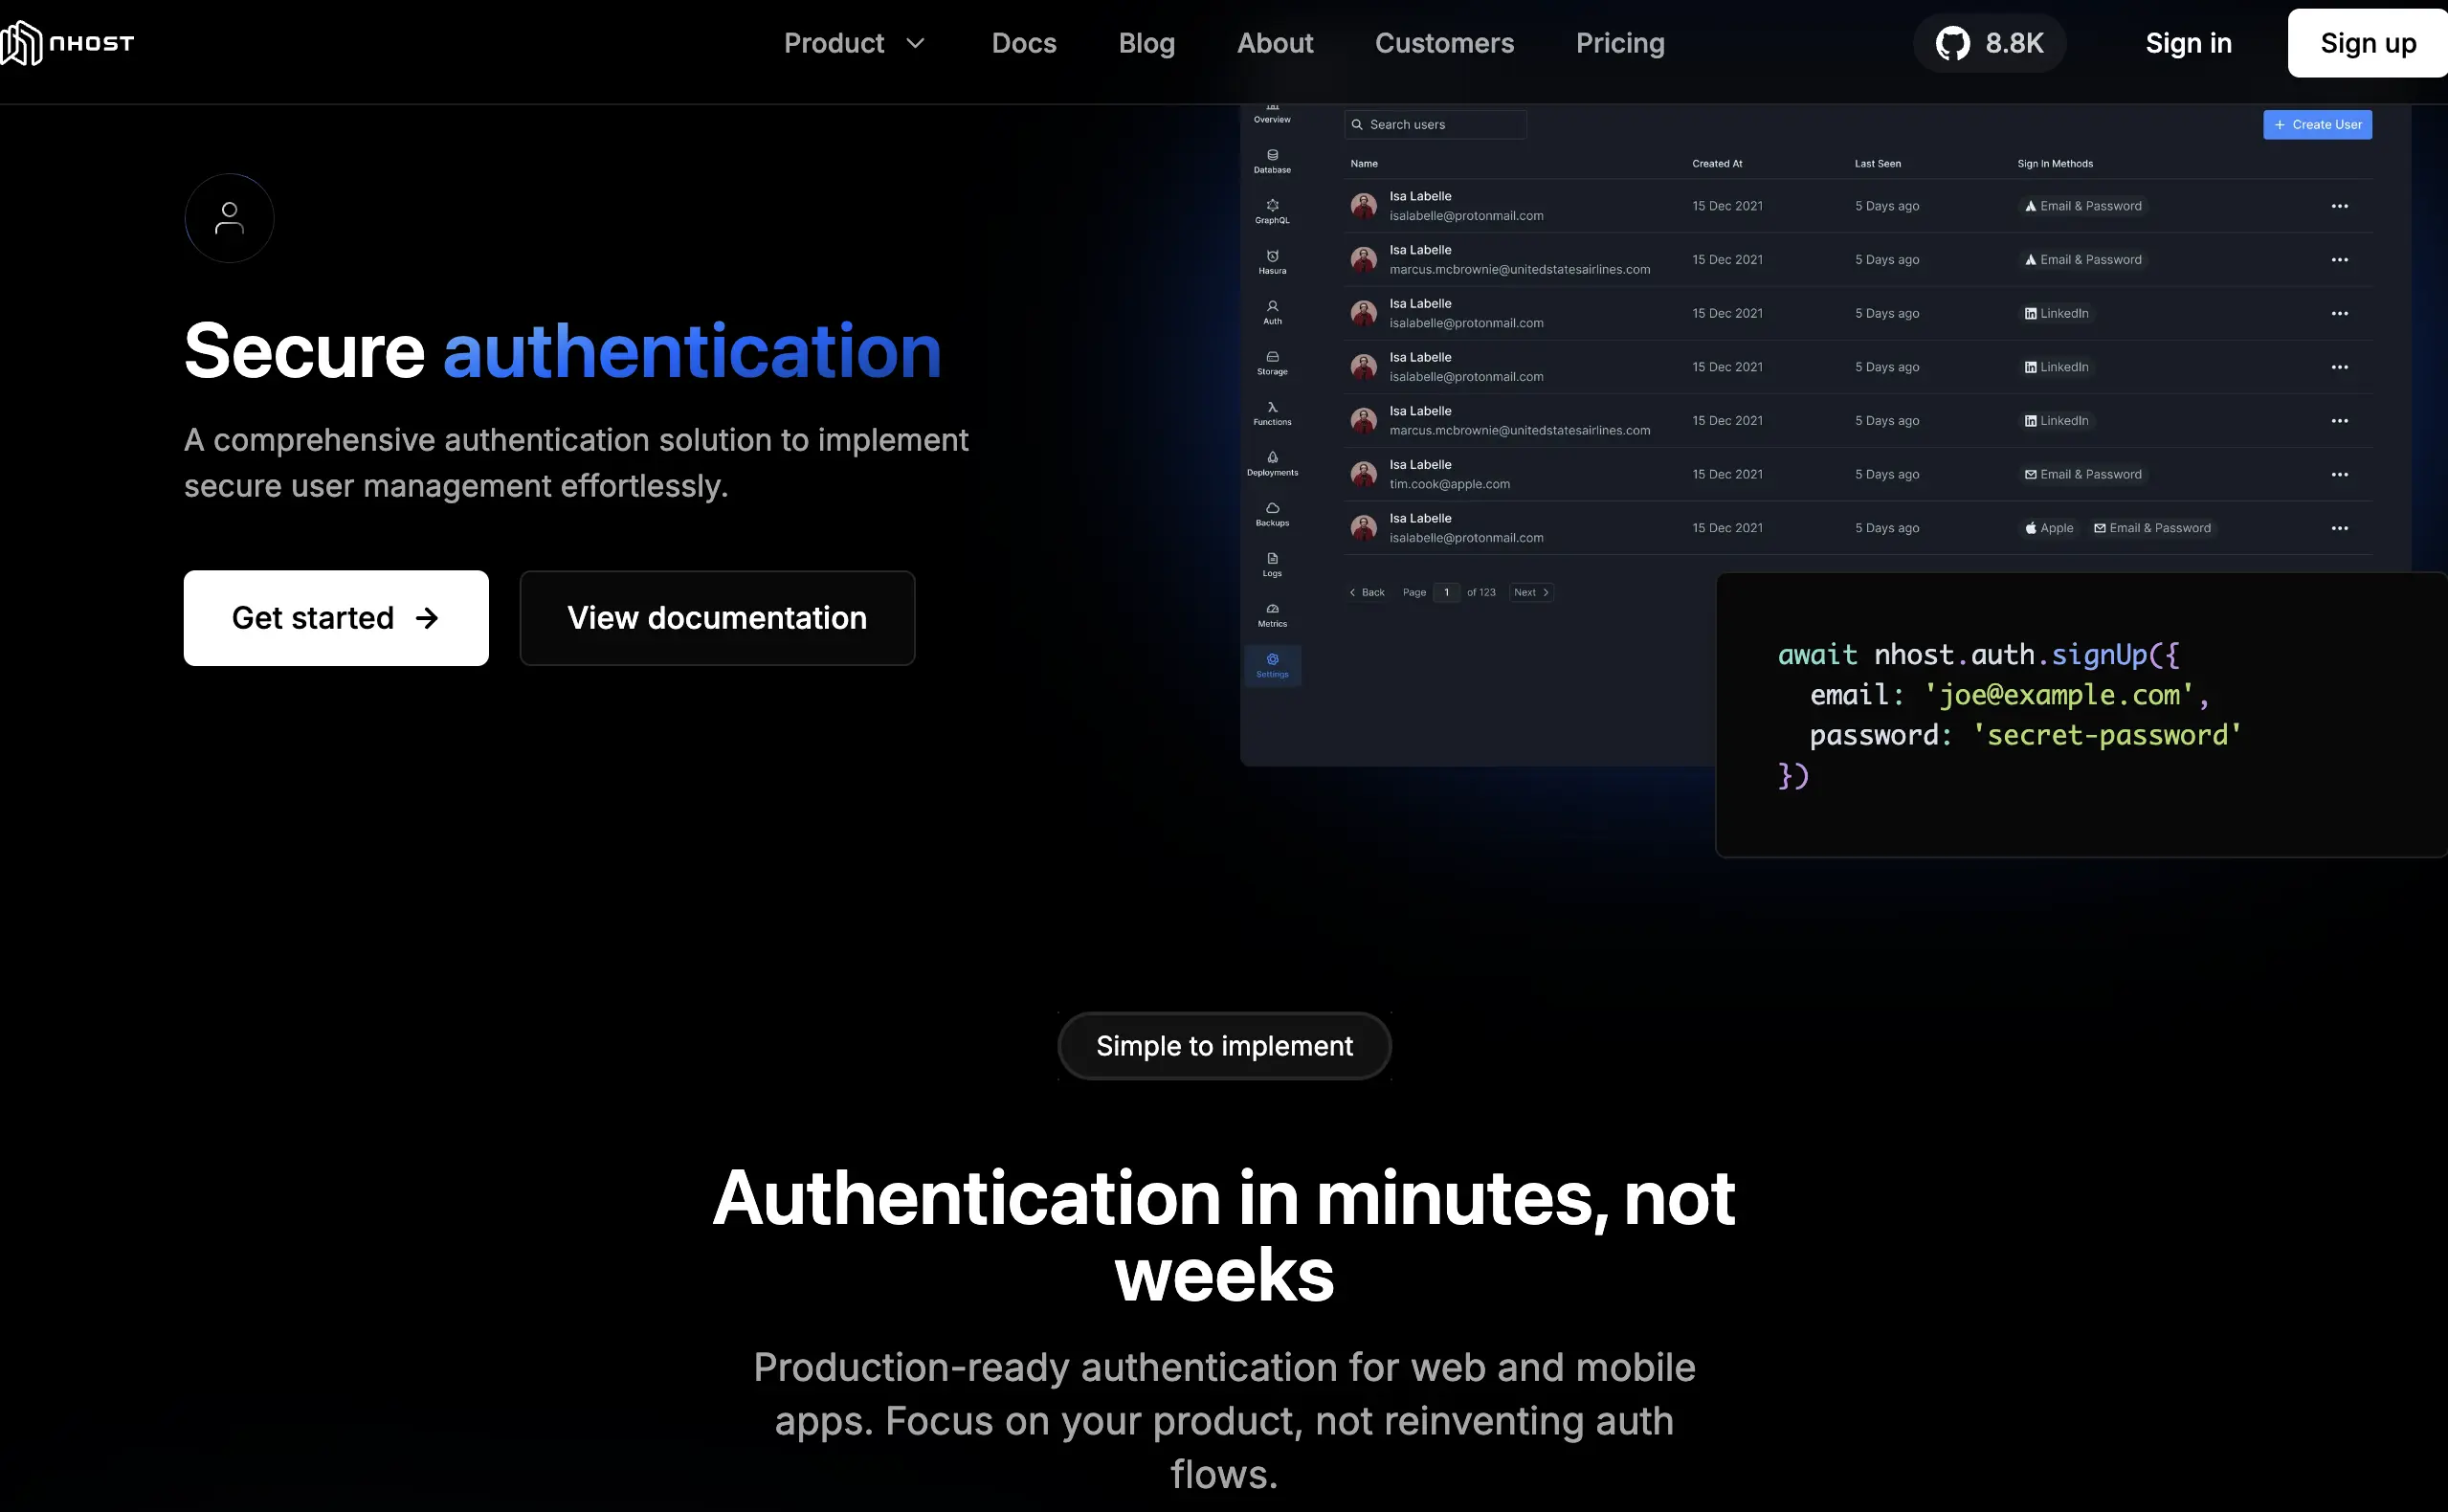The image size is (2448, 1512).
Task: Click View documentation button
Action: click(717, 618)
